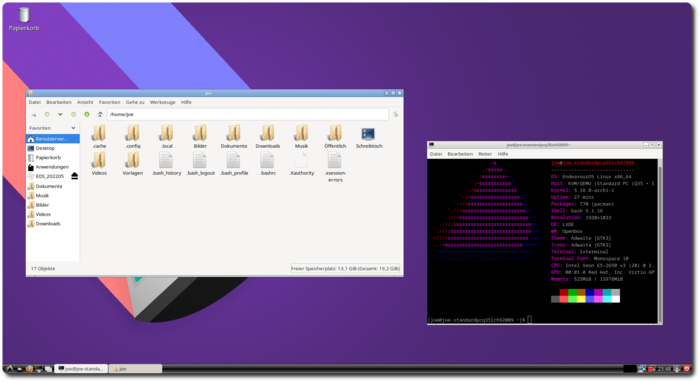Click the red logout panel icon
The width and height of the screenshot is (700, 382).
pyautogui.click(x=687, y=369)
